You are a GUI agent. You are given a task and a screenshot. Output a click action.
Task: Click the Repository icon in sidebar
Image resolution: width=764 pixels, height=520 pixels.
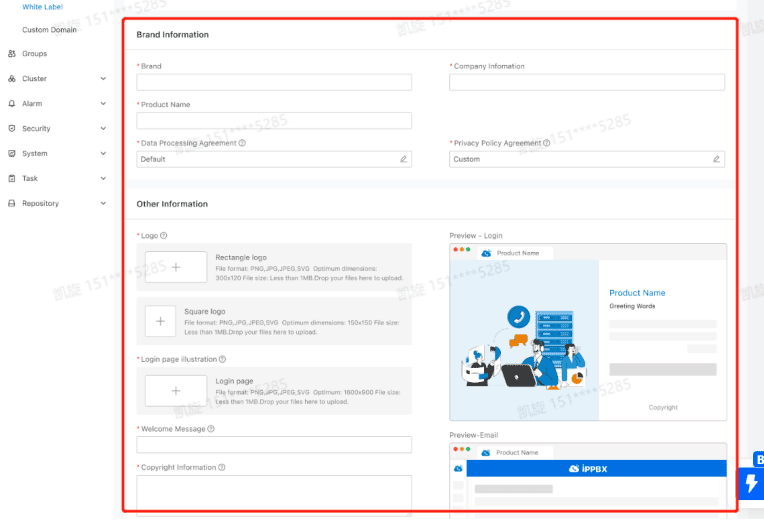tap(12, 203)
